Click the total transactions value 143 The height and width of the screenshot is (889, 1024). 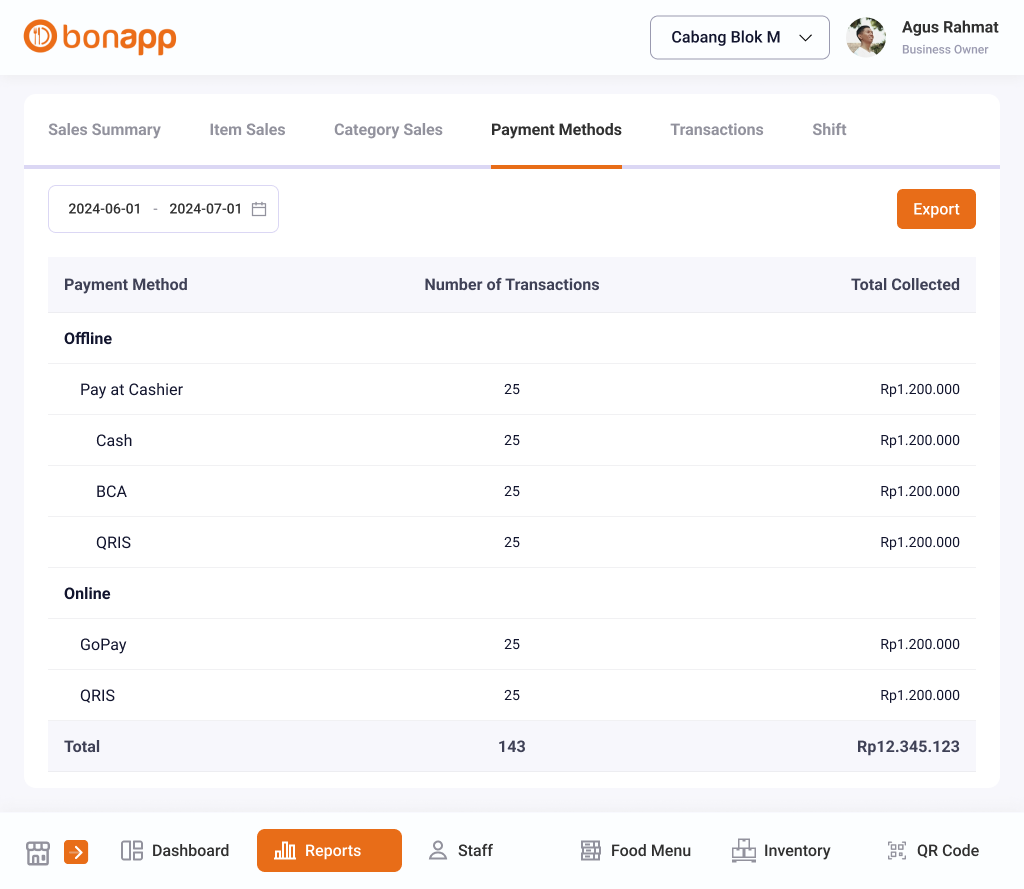click(511, 747)
